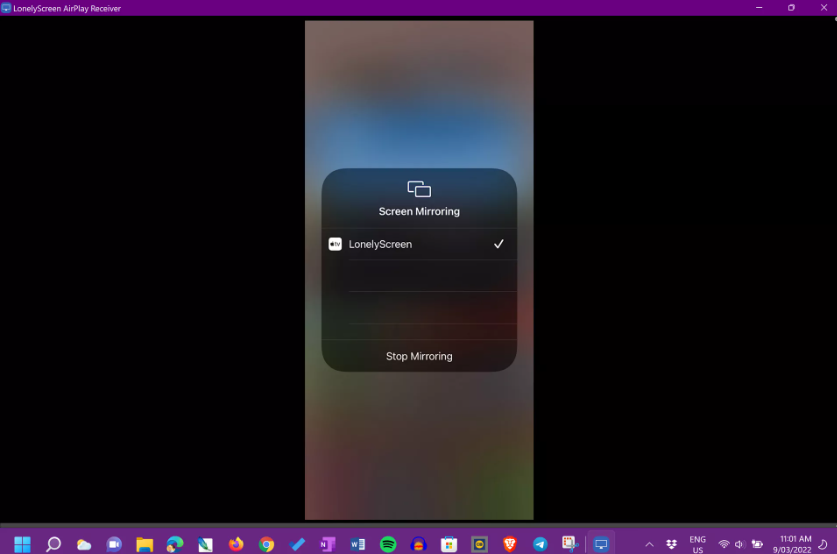Launch Teams Chat from the taskbar

click(x=114, y=544)
